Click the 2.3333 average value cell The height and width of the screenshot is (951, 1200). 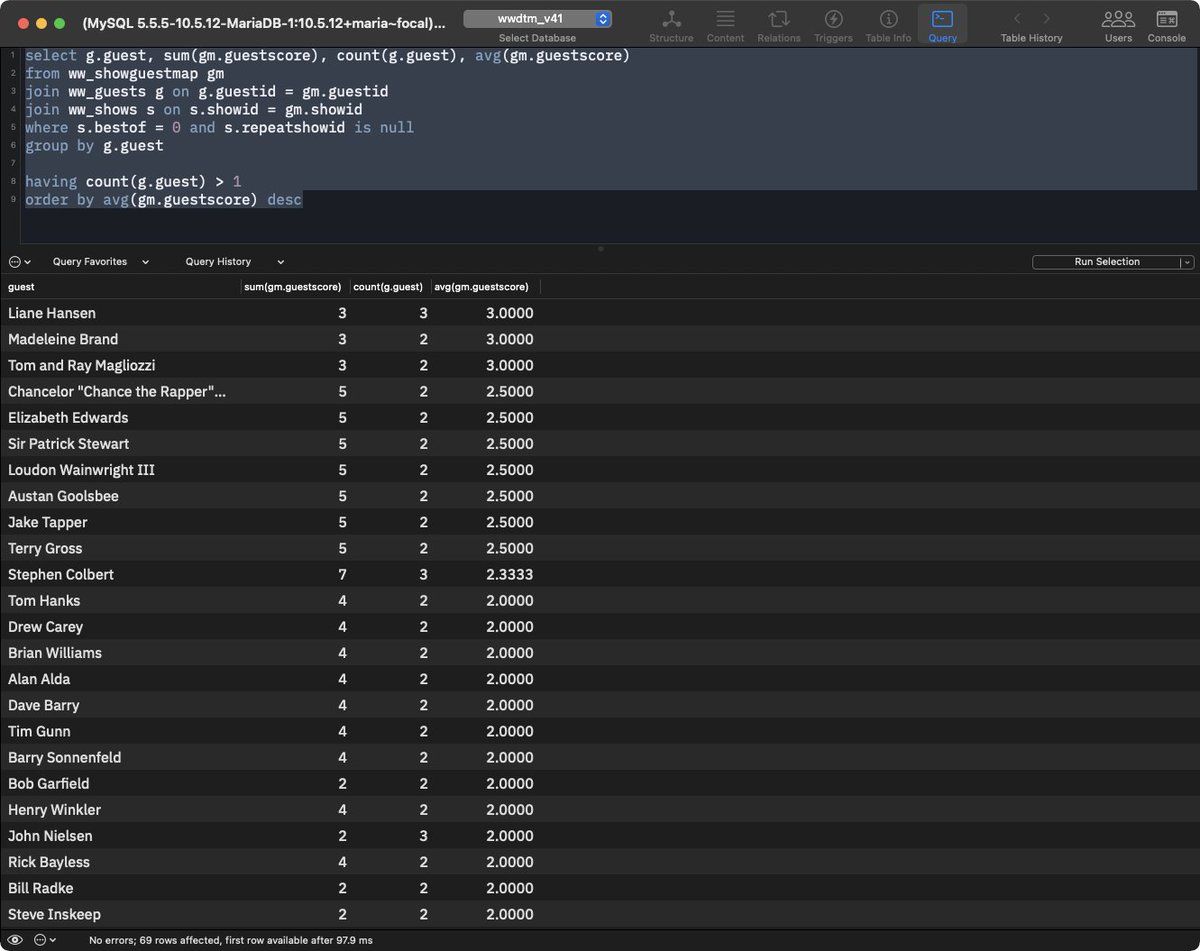[x=510, y=574]
